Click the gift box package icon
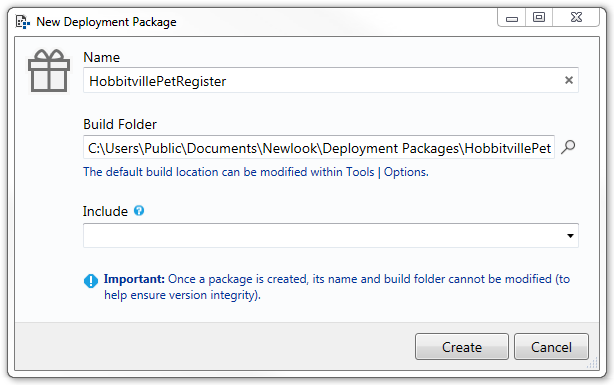 (x=49, y=71)
